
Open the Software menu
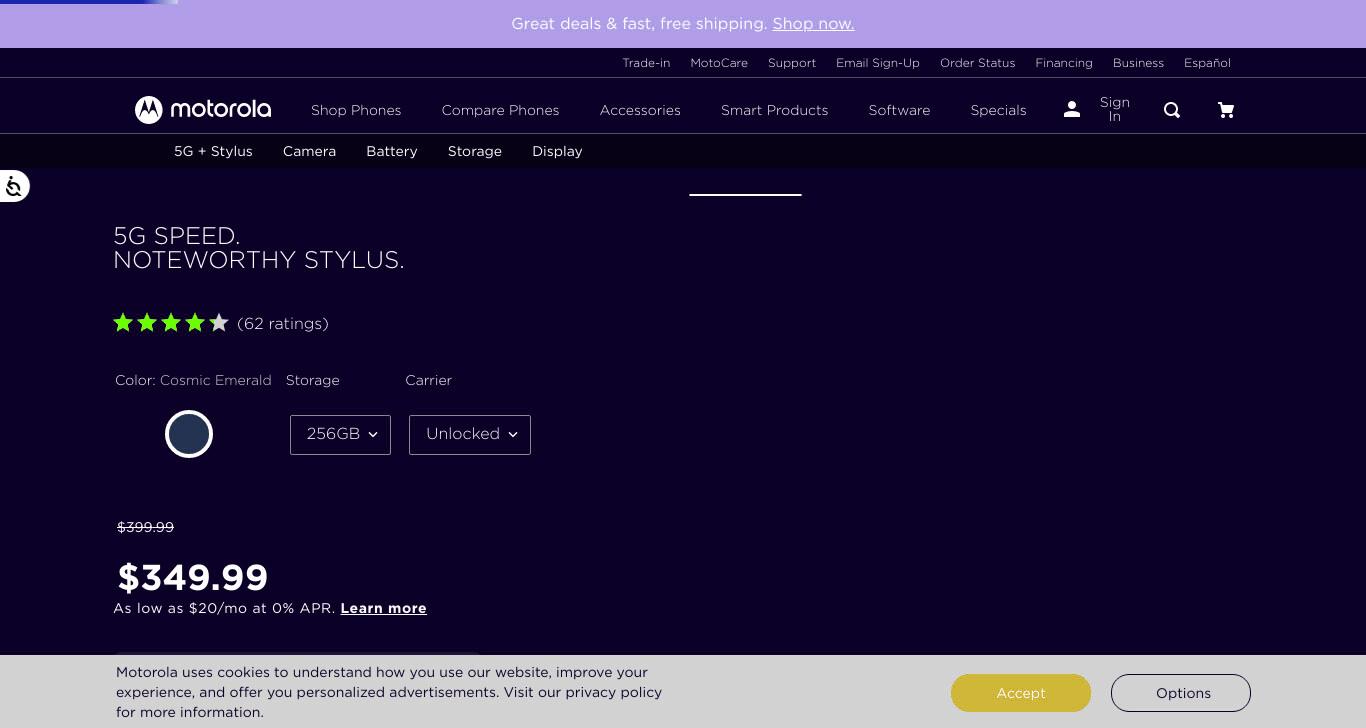[x=900, y=110]
